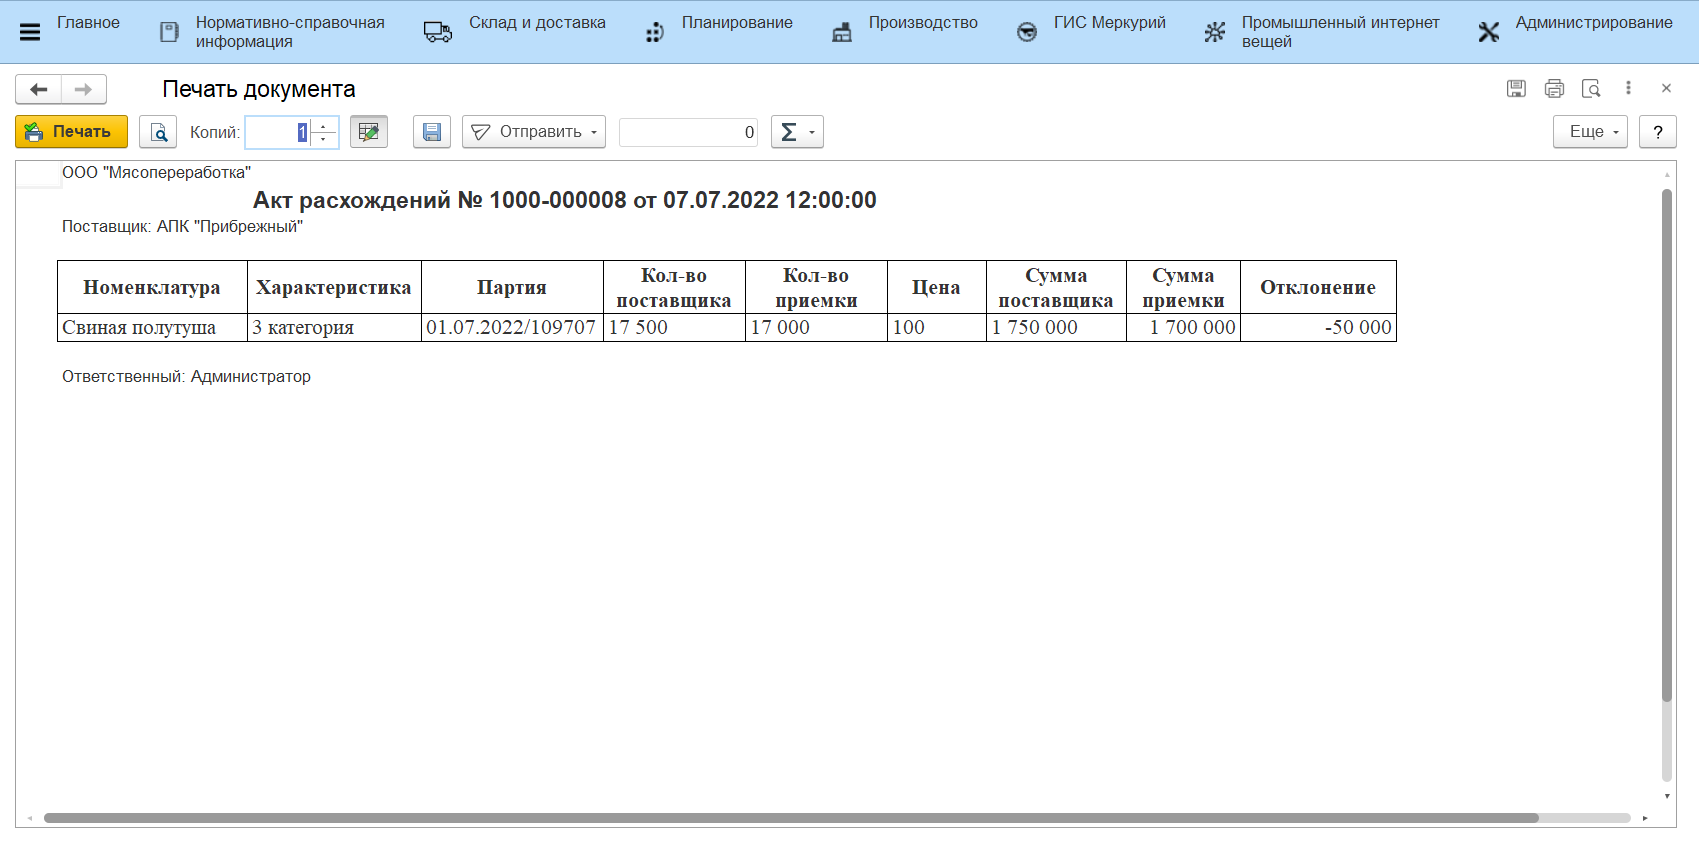The height and width of the screenshot is (844, 1699).
Task: Click the Копий number input field
Action: (x=278, y=132)
